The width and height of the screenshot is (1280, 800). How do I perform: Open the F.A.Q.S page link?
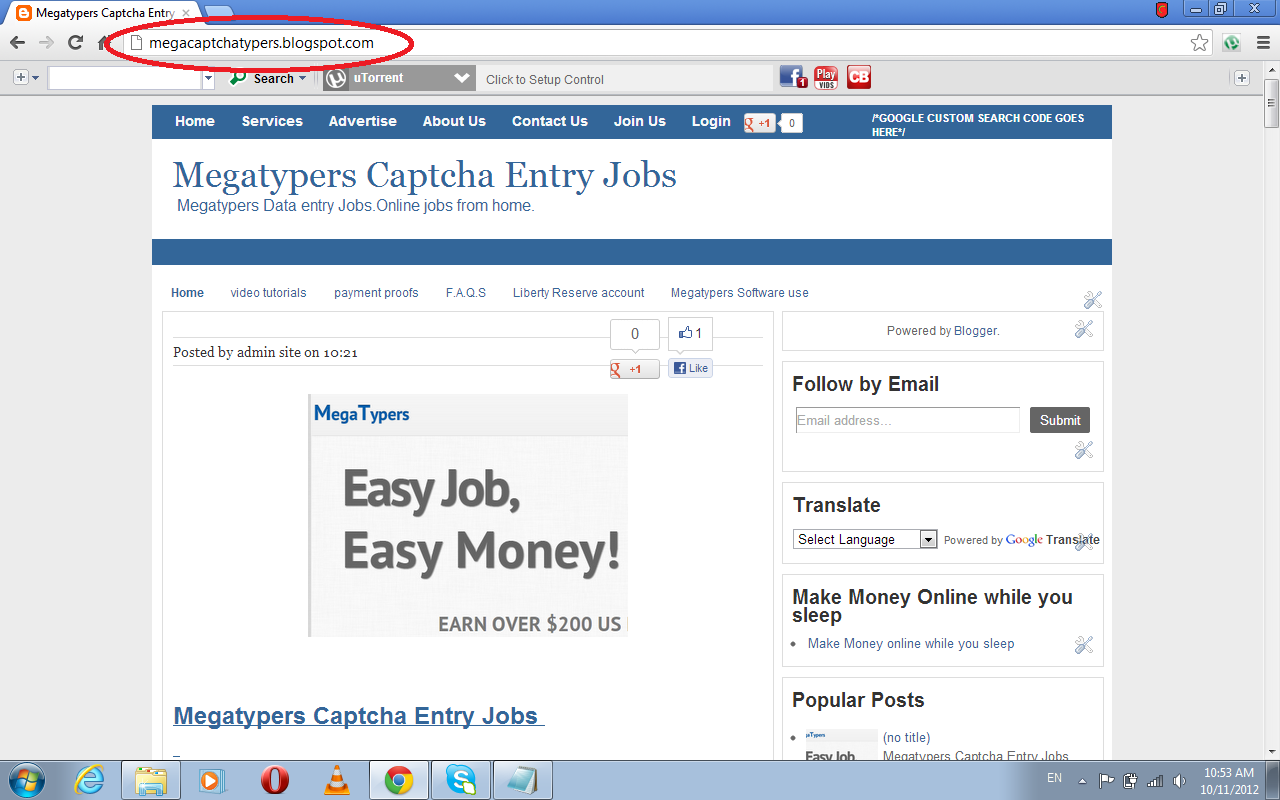[466, 293]
